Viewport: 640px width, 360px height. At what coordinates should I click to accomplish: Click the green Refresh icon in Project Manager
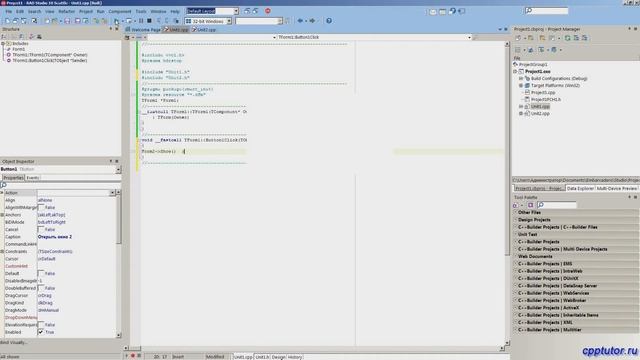567,38
